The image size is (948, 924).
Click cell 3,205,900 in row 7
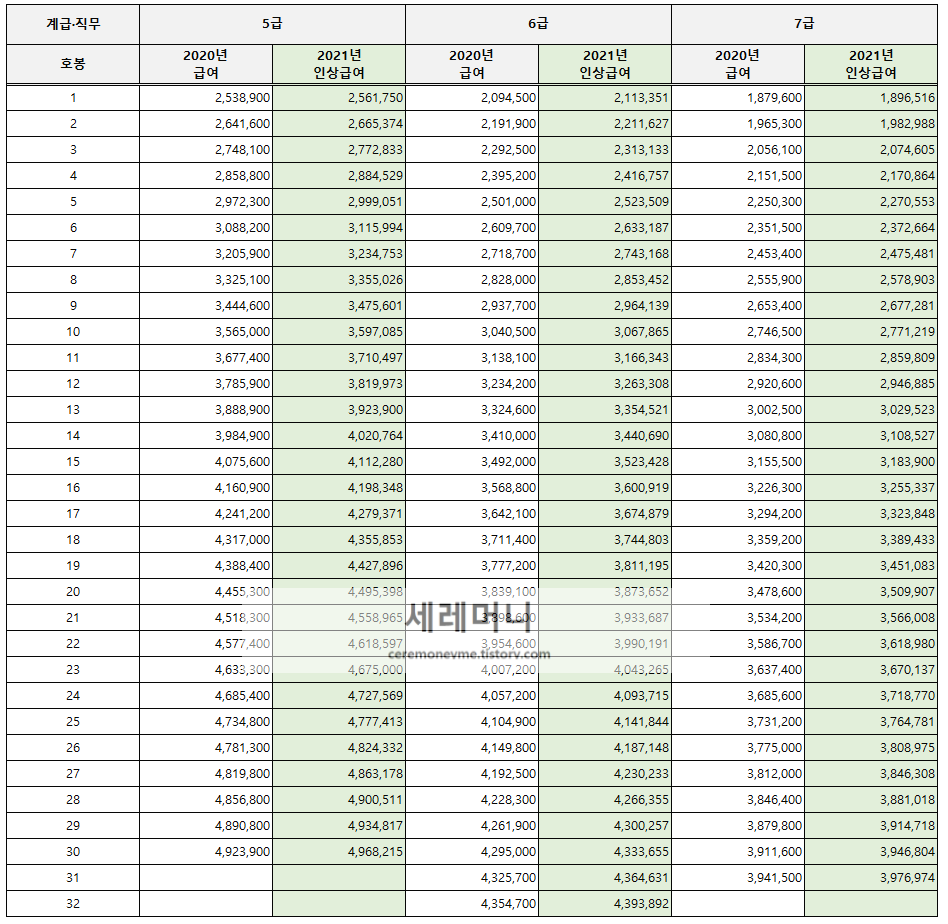[206, 254]
